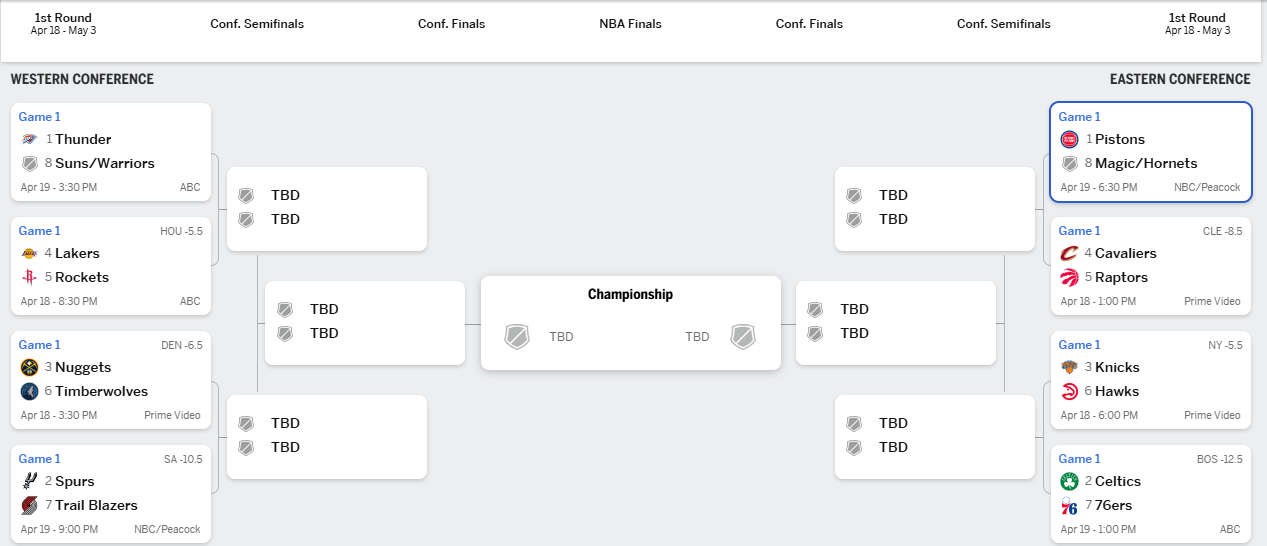Click the Celtics team logo
This screenshot has width=1267, height=546.
pyautogui.click(x=1069, y=481)
